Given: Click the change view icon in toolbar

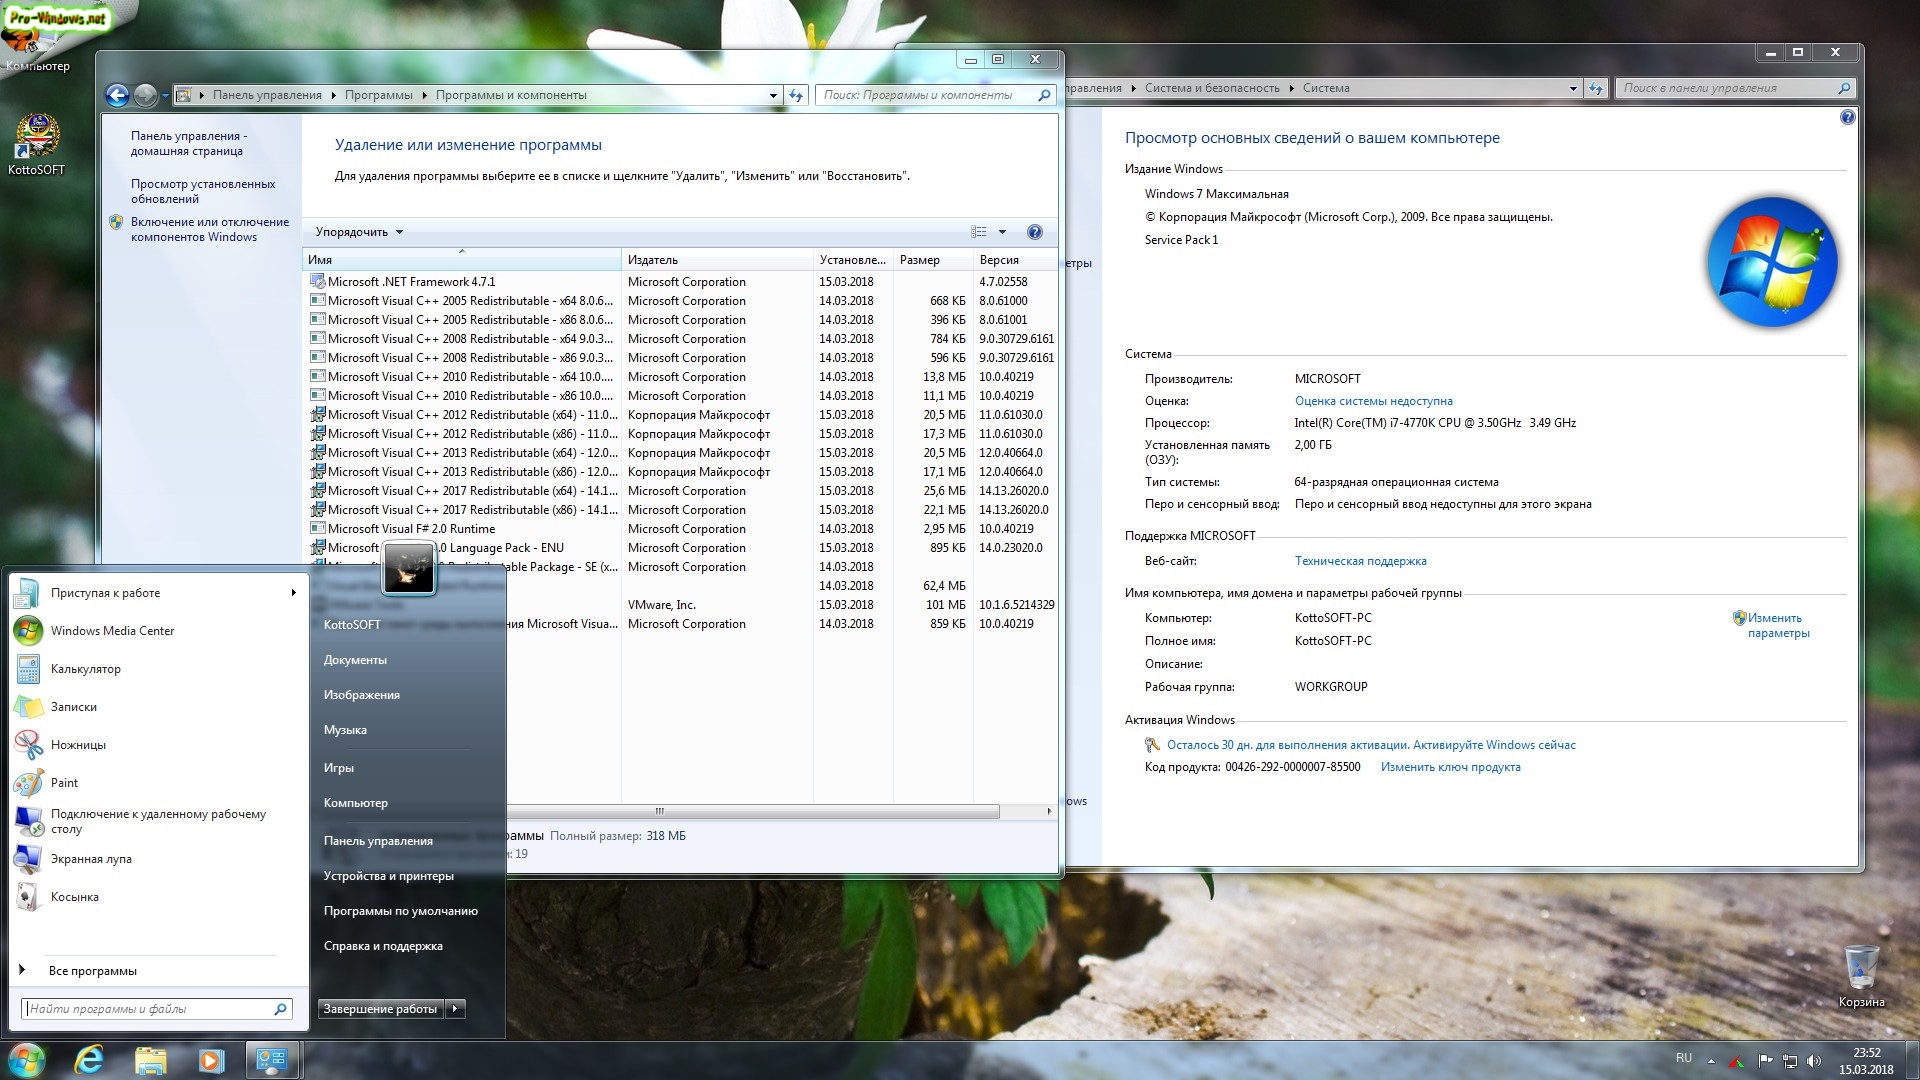Looking at the screenshot, I should point(979,232).
